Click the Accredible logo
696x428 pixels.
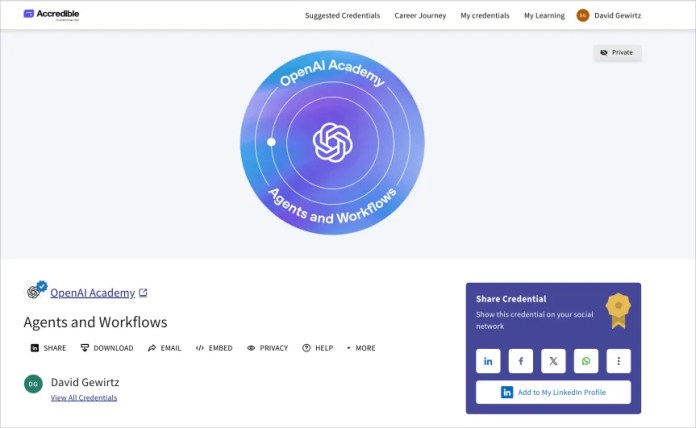[51, 15]
